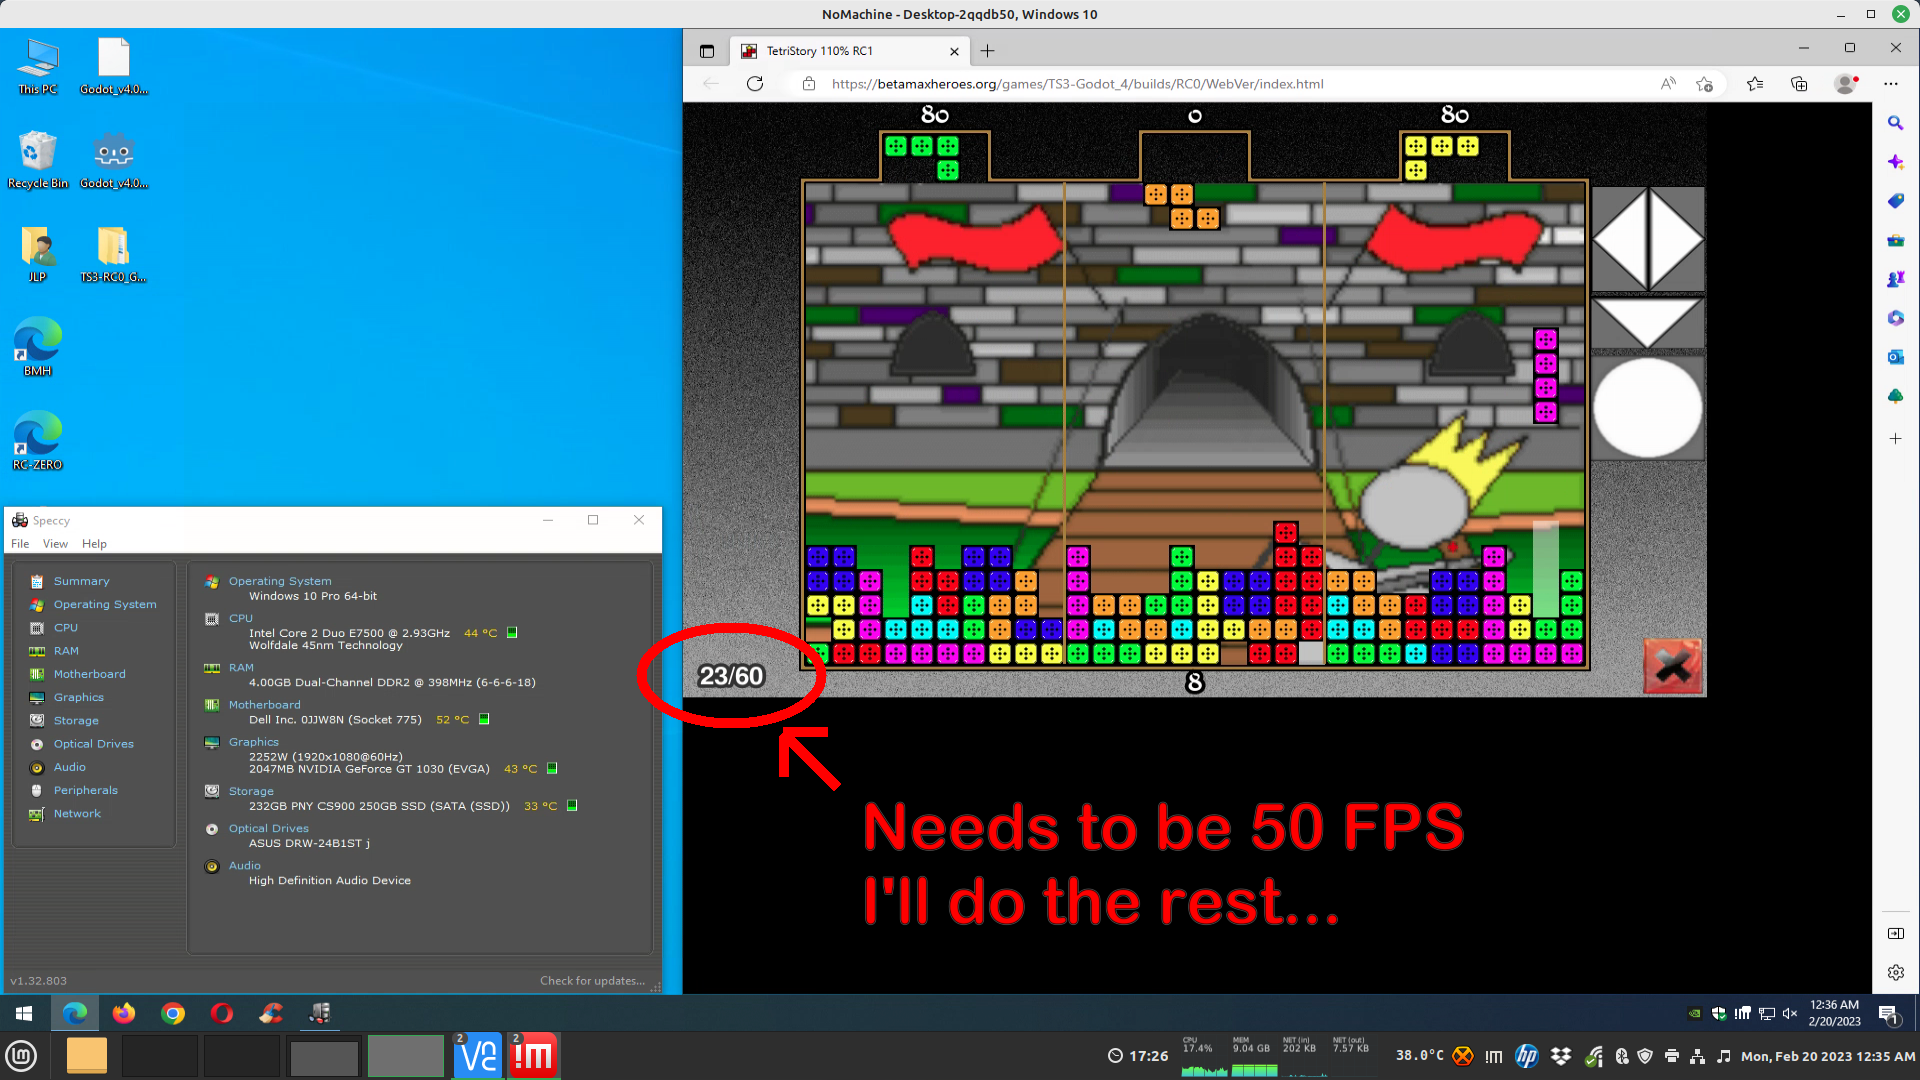This screenshot has width=1920, height=1080.
Task: Close the TetriStory browser tab
Action: pyautogui.click(x=954, y=51)
